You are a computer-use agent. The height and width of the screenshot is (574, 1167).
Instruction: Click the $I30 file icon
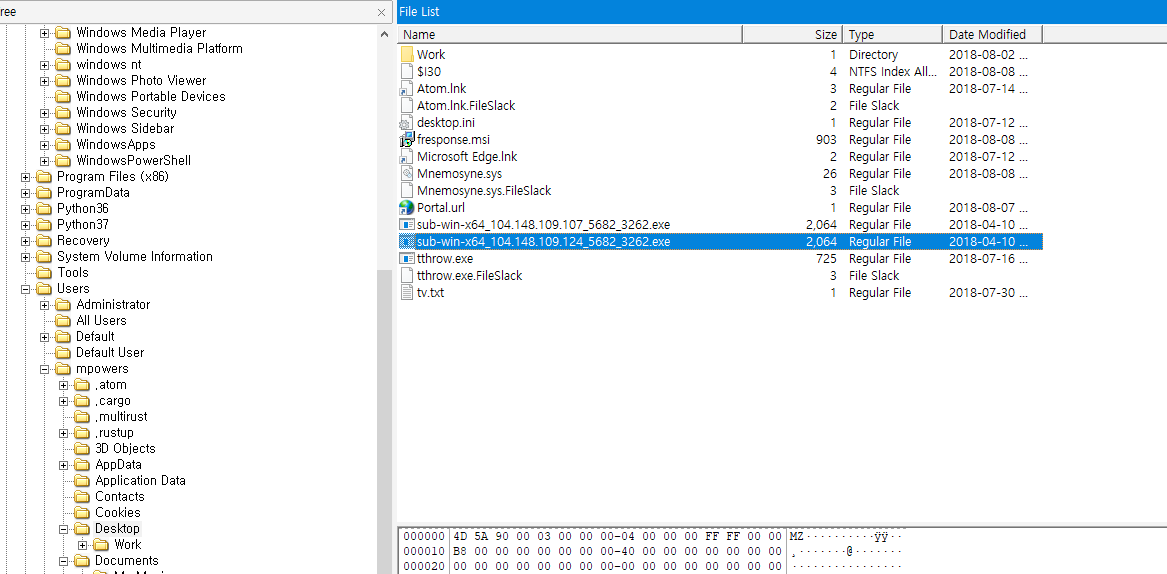[406, 71]
